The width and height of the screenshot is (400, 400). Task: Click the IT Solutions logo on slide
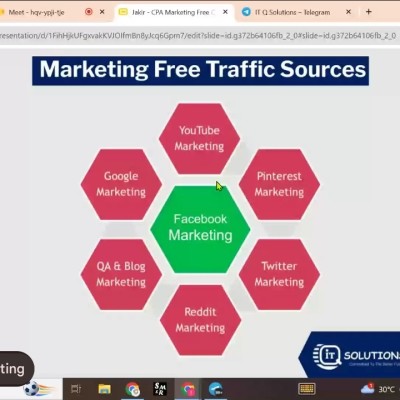[350, 356]
